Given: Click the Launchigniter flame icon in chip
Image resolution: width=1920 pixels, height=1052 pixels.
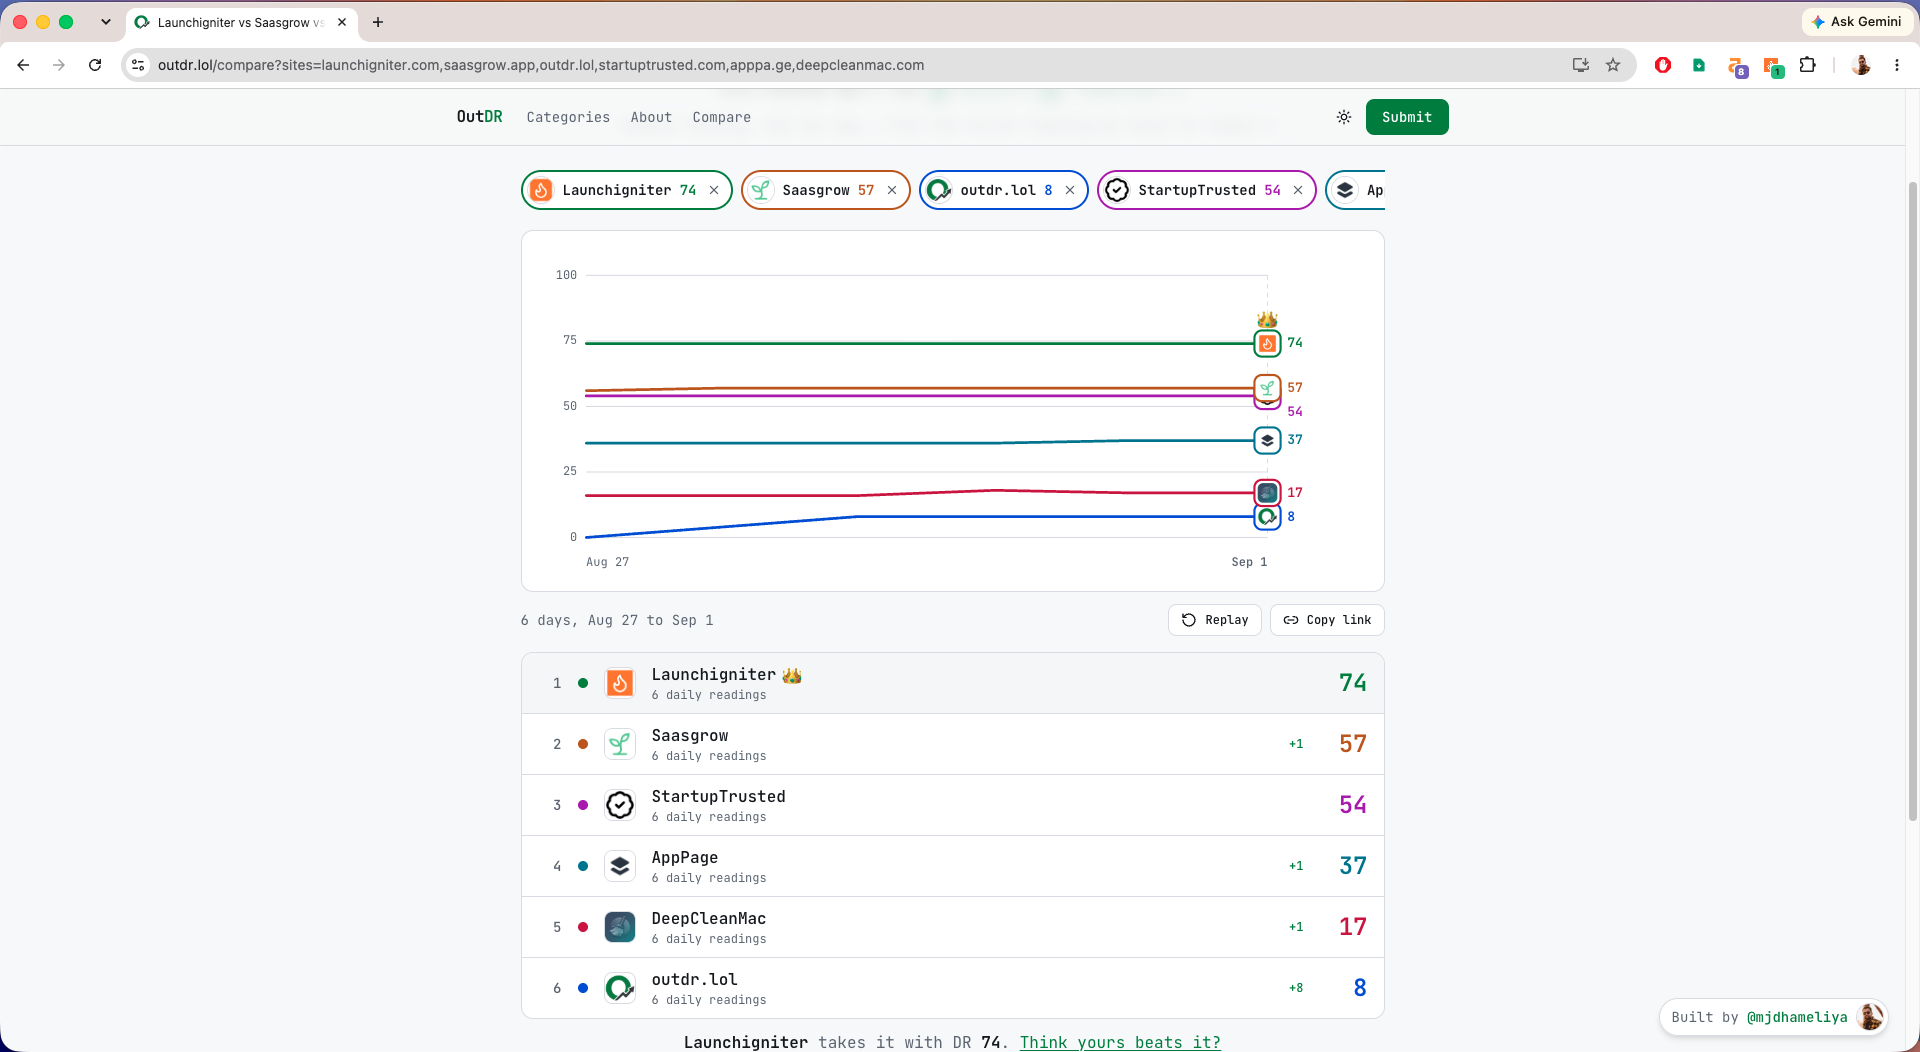Looking at the screenshot, I should click(x=541, y=190).
